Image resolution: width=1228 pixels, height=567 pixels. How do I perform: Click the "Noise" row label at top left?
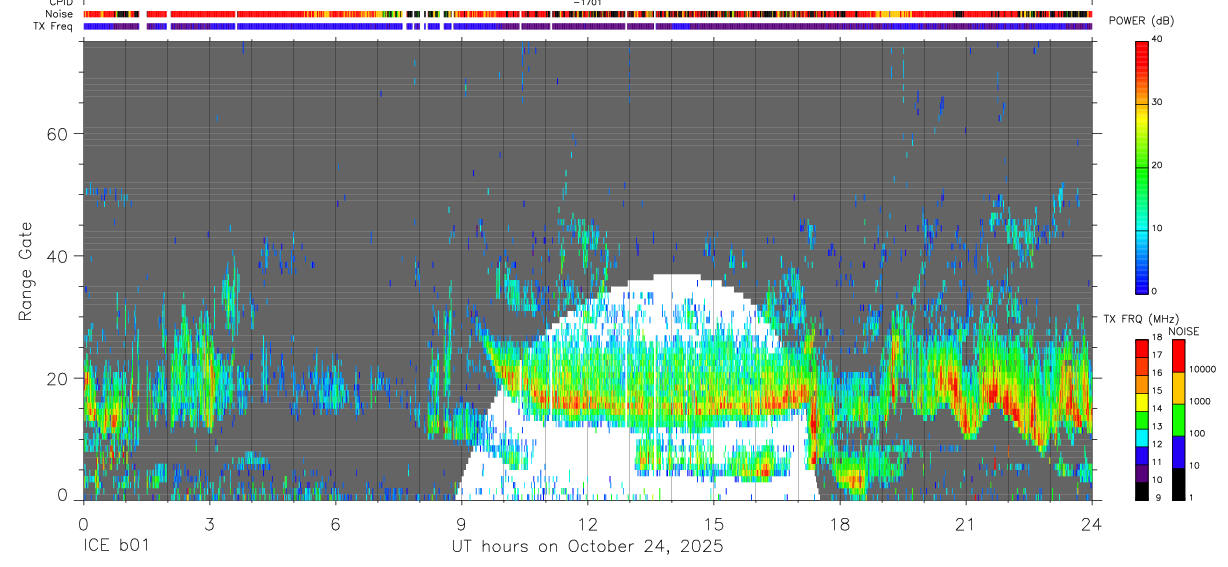point(60,14)
